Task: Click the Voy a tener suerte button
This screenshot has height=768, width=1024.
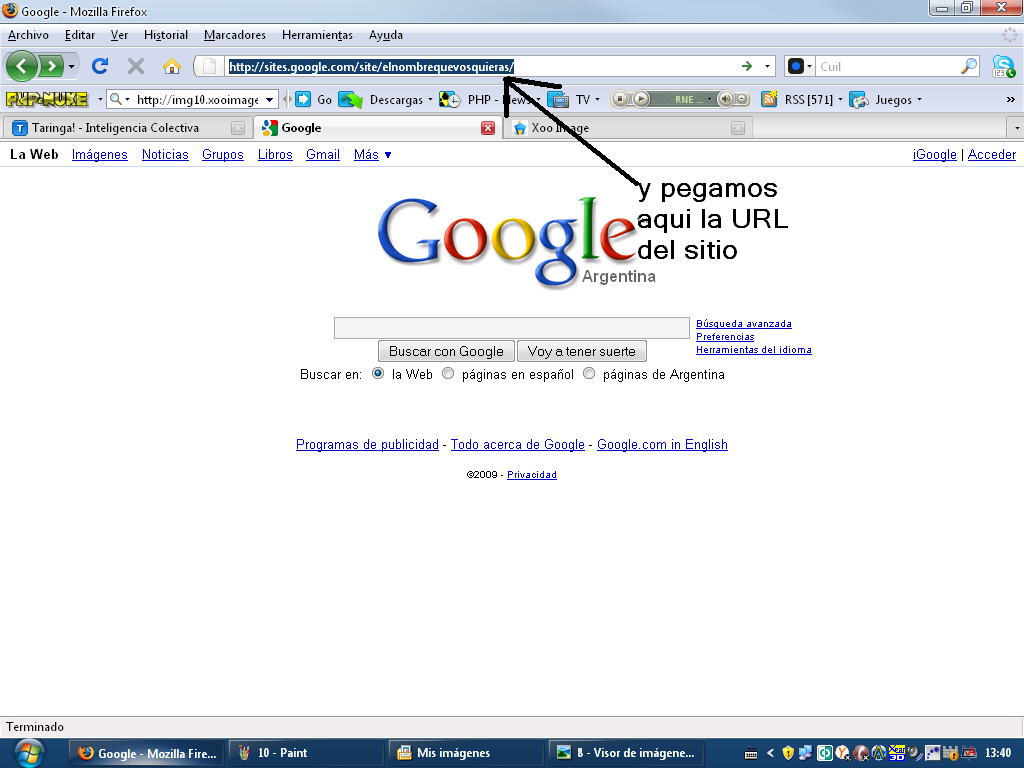Action: click(581, 351)
